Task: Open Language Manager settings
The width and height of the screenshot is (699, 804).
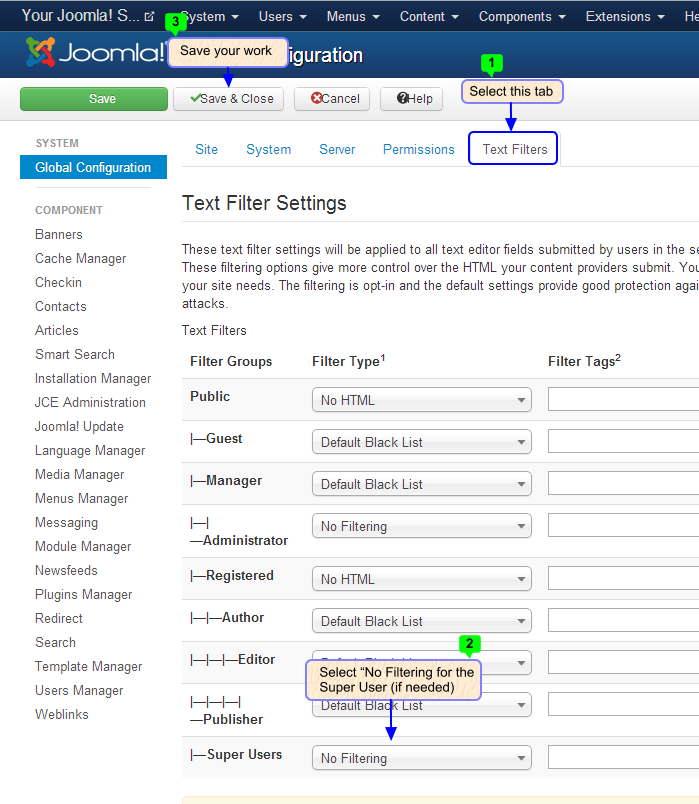Action: point(90,451)
